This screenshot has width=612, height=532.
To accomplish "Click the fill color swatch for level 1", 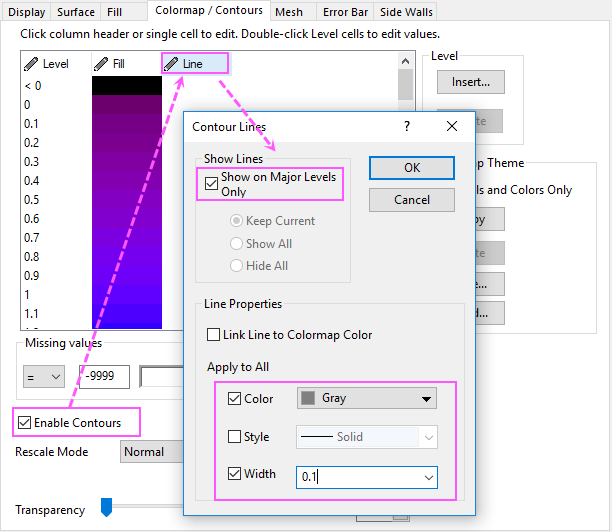I will coord(127,295).
